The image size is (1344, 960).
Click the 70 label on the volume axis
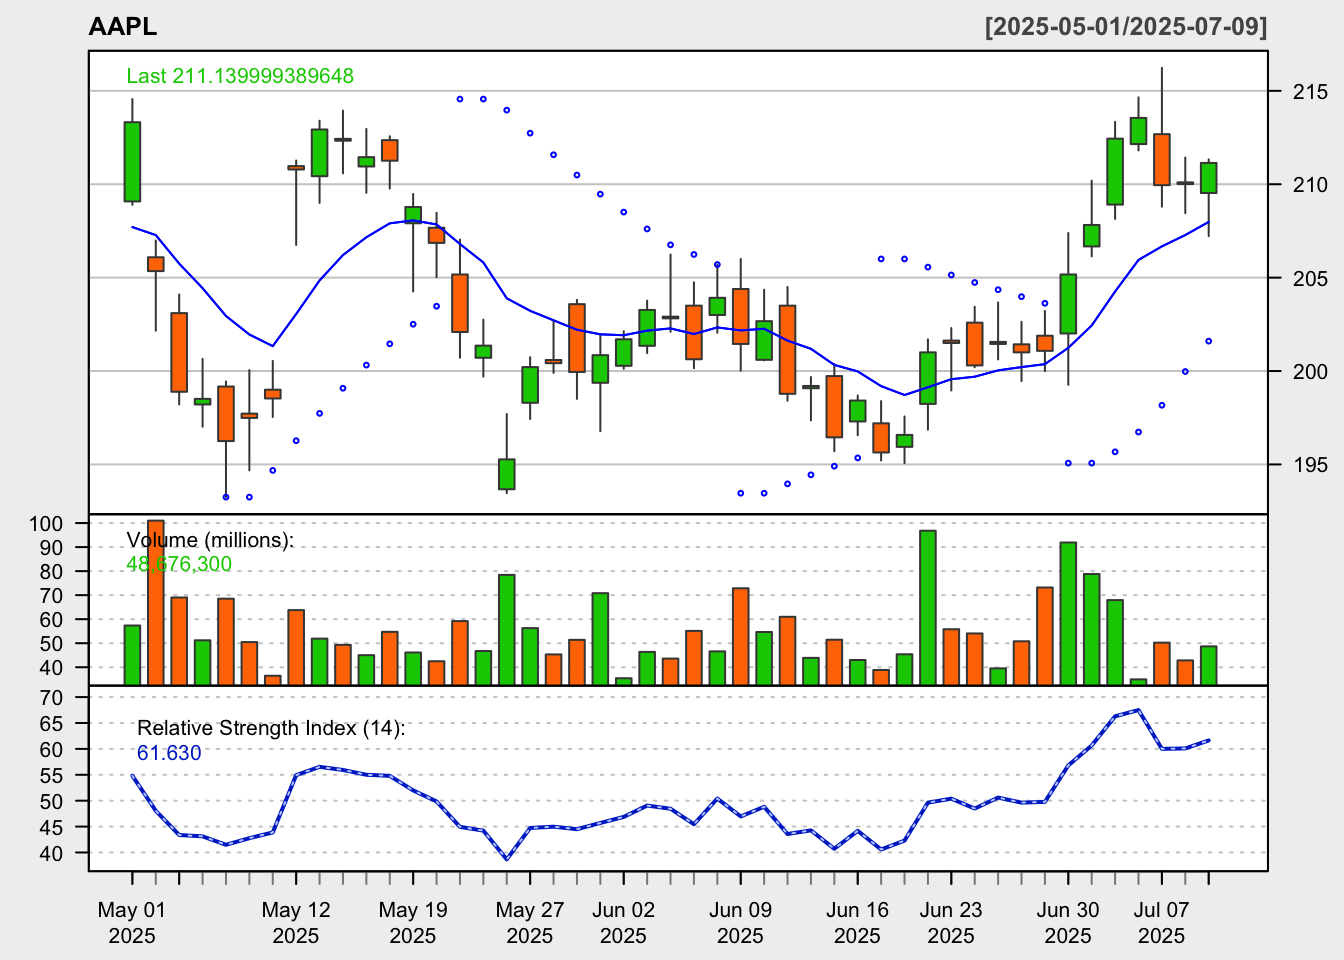click(x=52, y=596)
